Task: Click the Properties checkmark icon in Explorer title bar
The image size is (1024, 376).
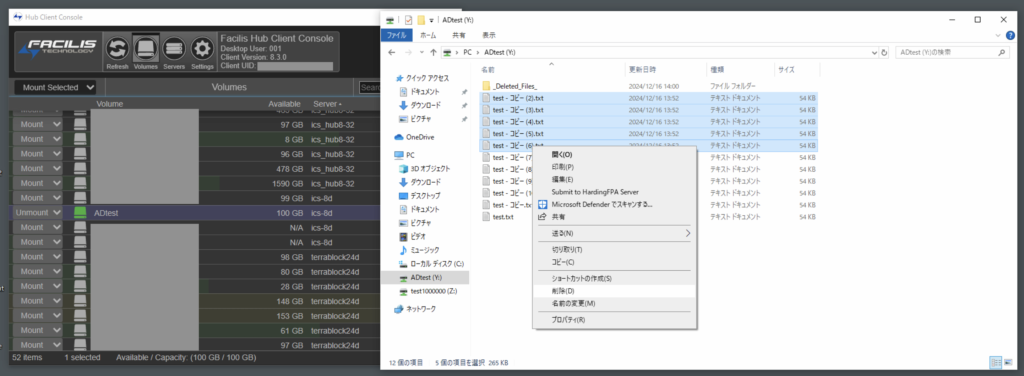Action: (408, 20)
